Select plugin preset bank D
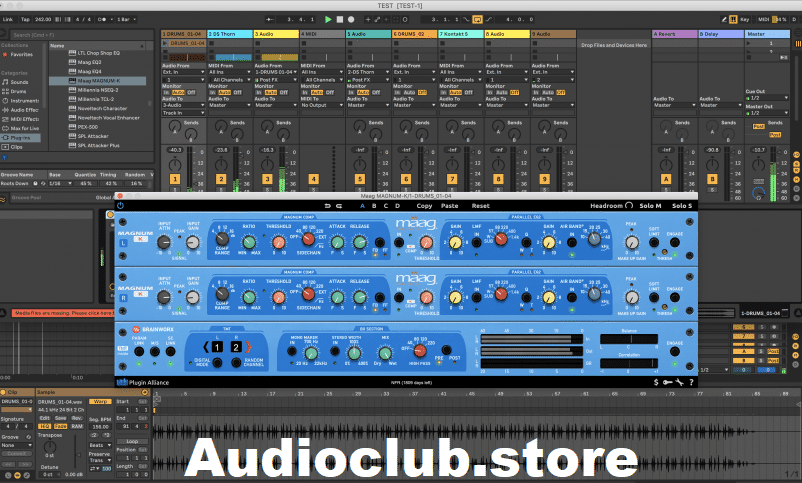 (397, 206)
